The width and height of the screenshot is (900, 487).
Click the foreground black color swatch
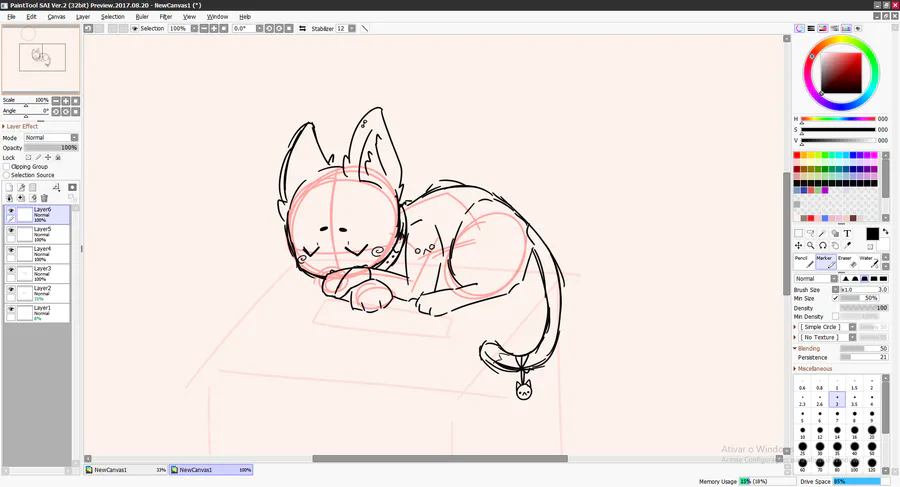(x=872, y=233)
